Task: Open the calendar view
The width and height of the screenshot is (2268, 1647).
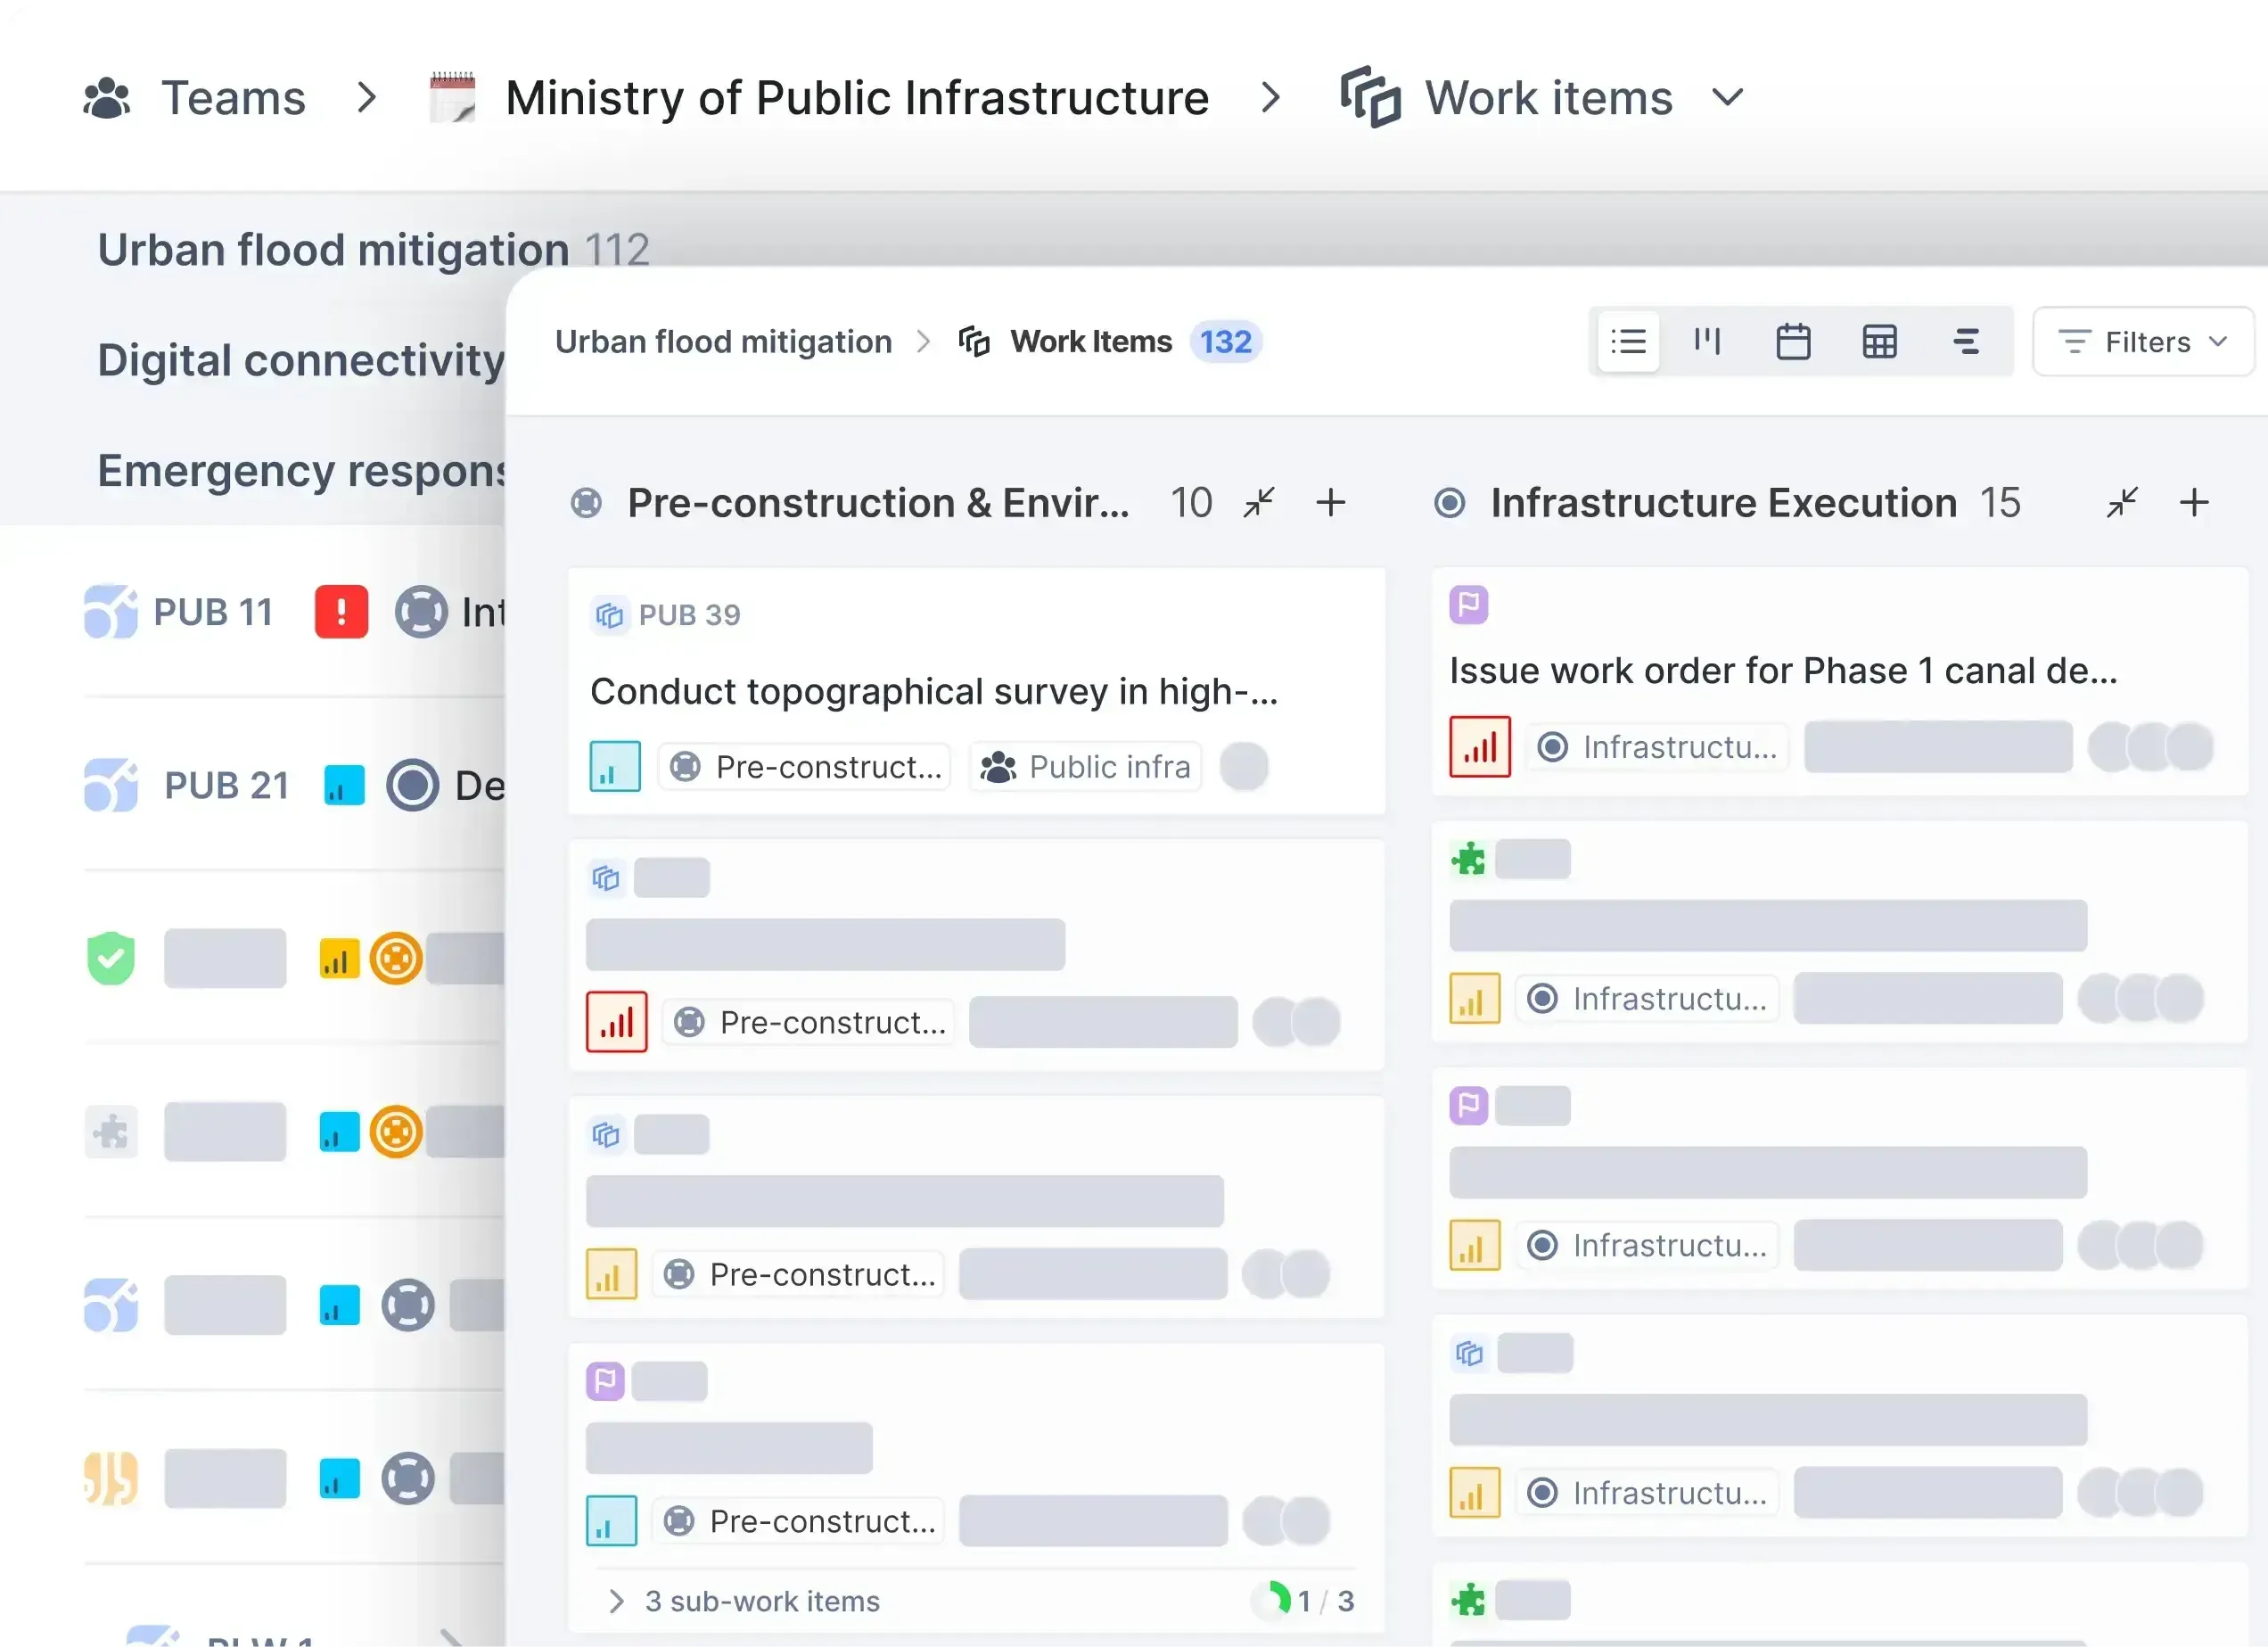Action: [x=1793, y=341]
